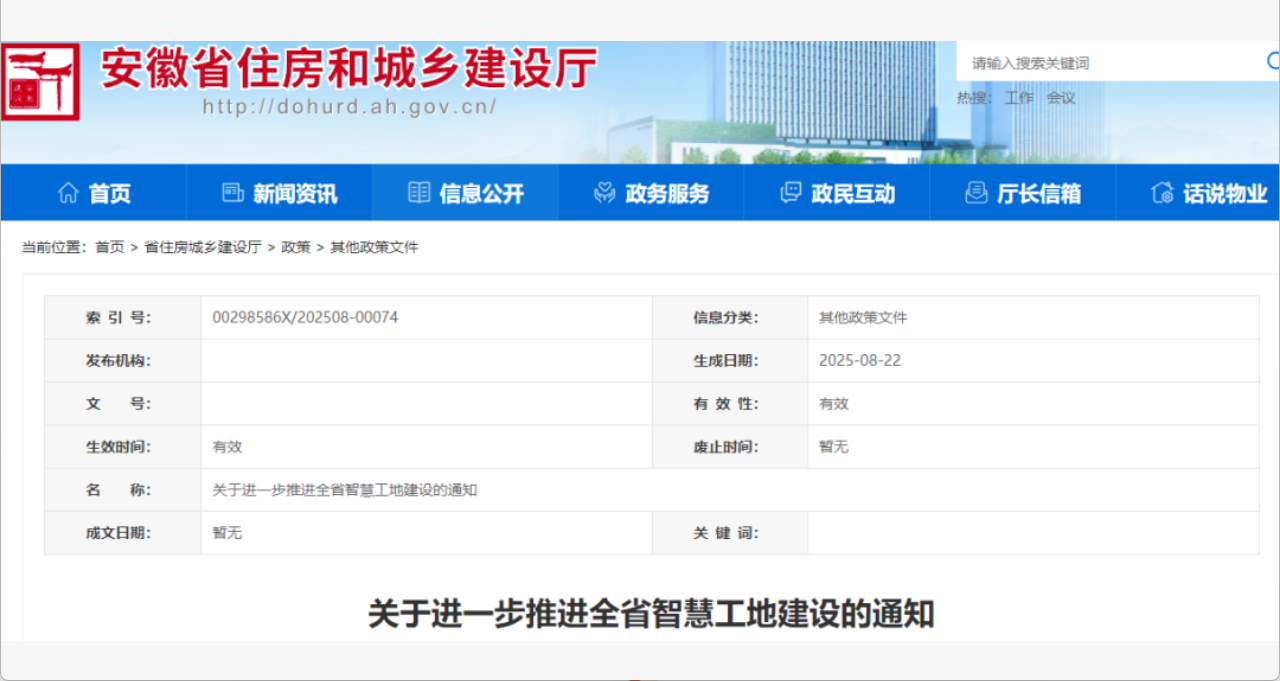
Task: Click the property icon beside 话说物业
Action: pos(1162,193)
